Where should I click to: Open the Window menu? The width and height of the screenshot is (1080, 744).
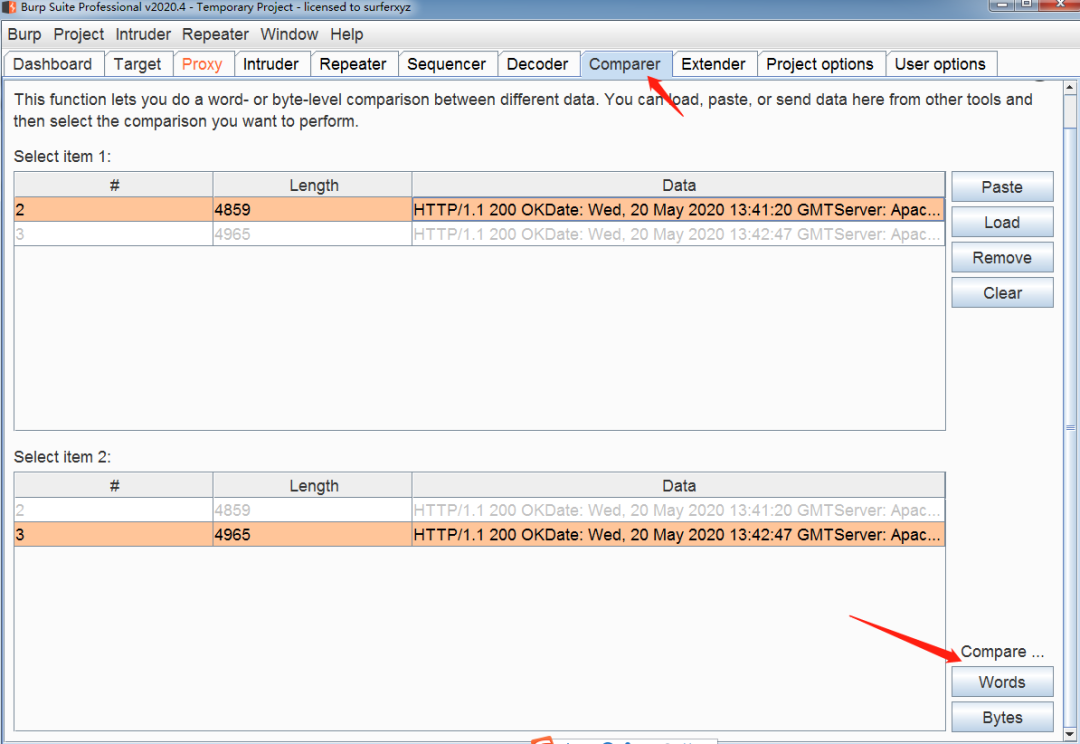[289, 34]
